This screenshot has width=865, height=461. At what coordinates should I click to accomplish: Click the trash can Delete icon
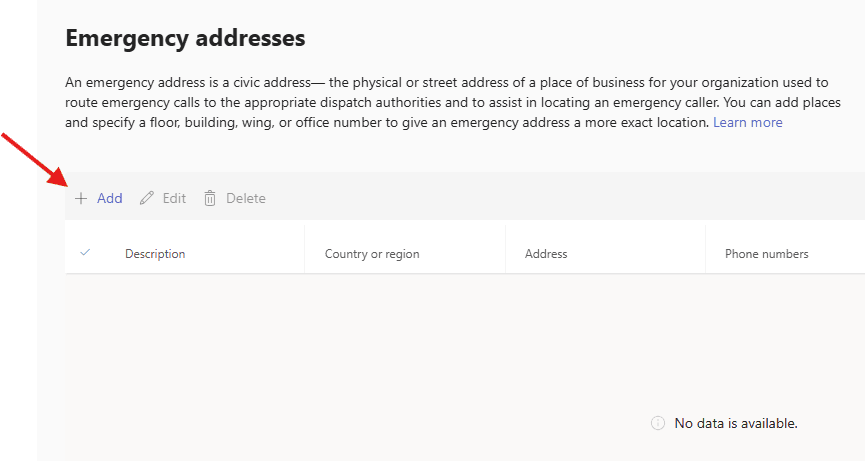point(210,198)
